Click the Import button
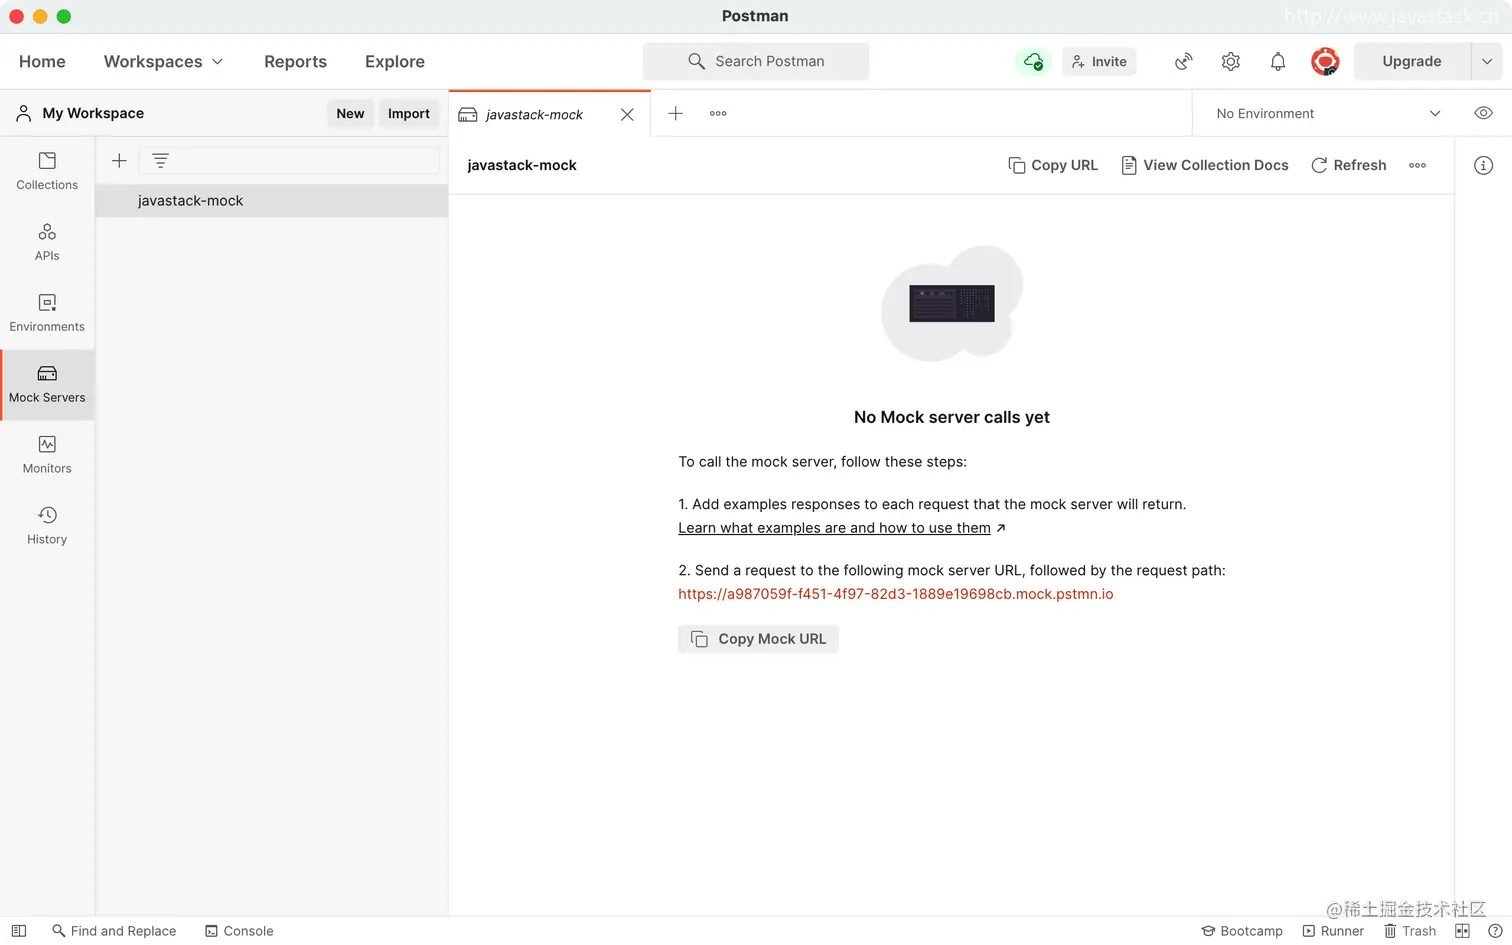Image resolution: width=1512 pixels, height=945 pixels. click(x=409, y=113)
